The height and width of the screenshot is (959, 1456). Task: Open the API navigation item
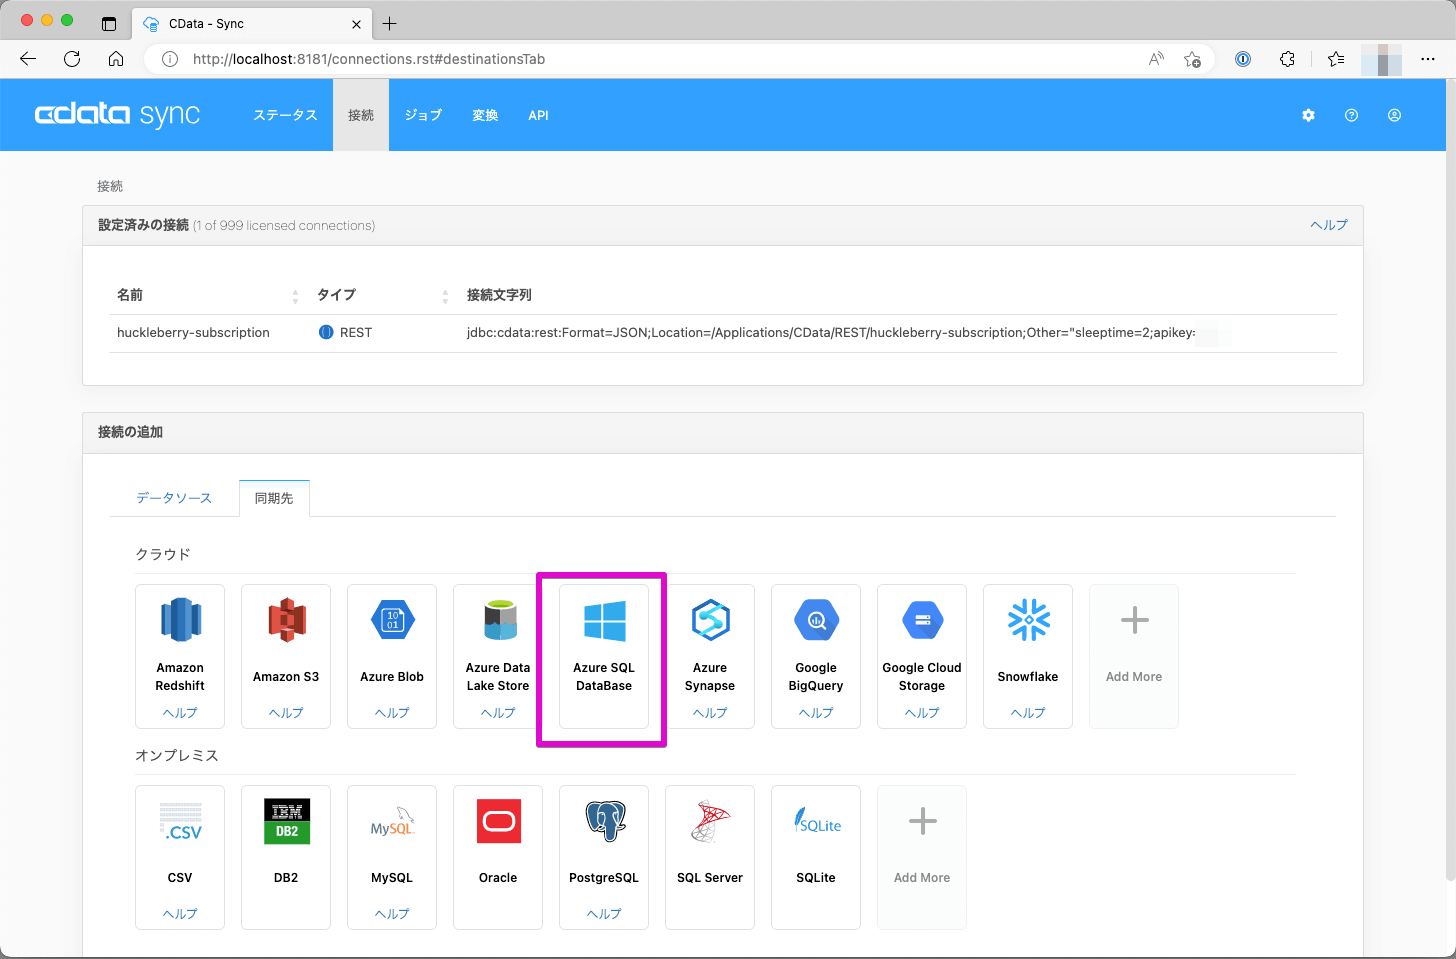[x=538, y=115]
